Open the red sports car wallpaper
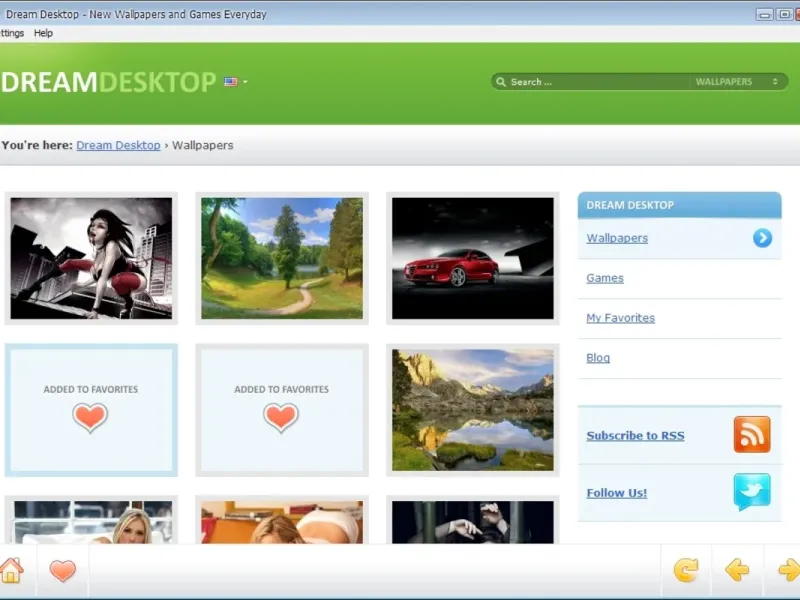The image size is (800, 600). pos(472,258)
